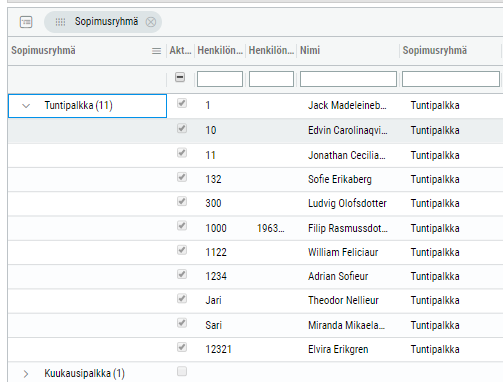The image size is (503, 382).
Task: Select the Ludvig Olofsdotter row
Action: (255, 203)
